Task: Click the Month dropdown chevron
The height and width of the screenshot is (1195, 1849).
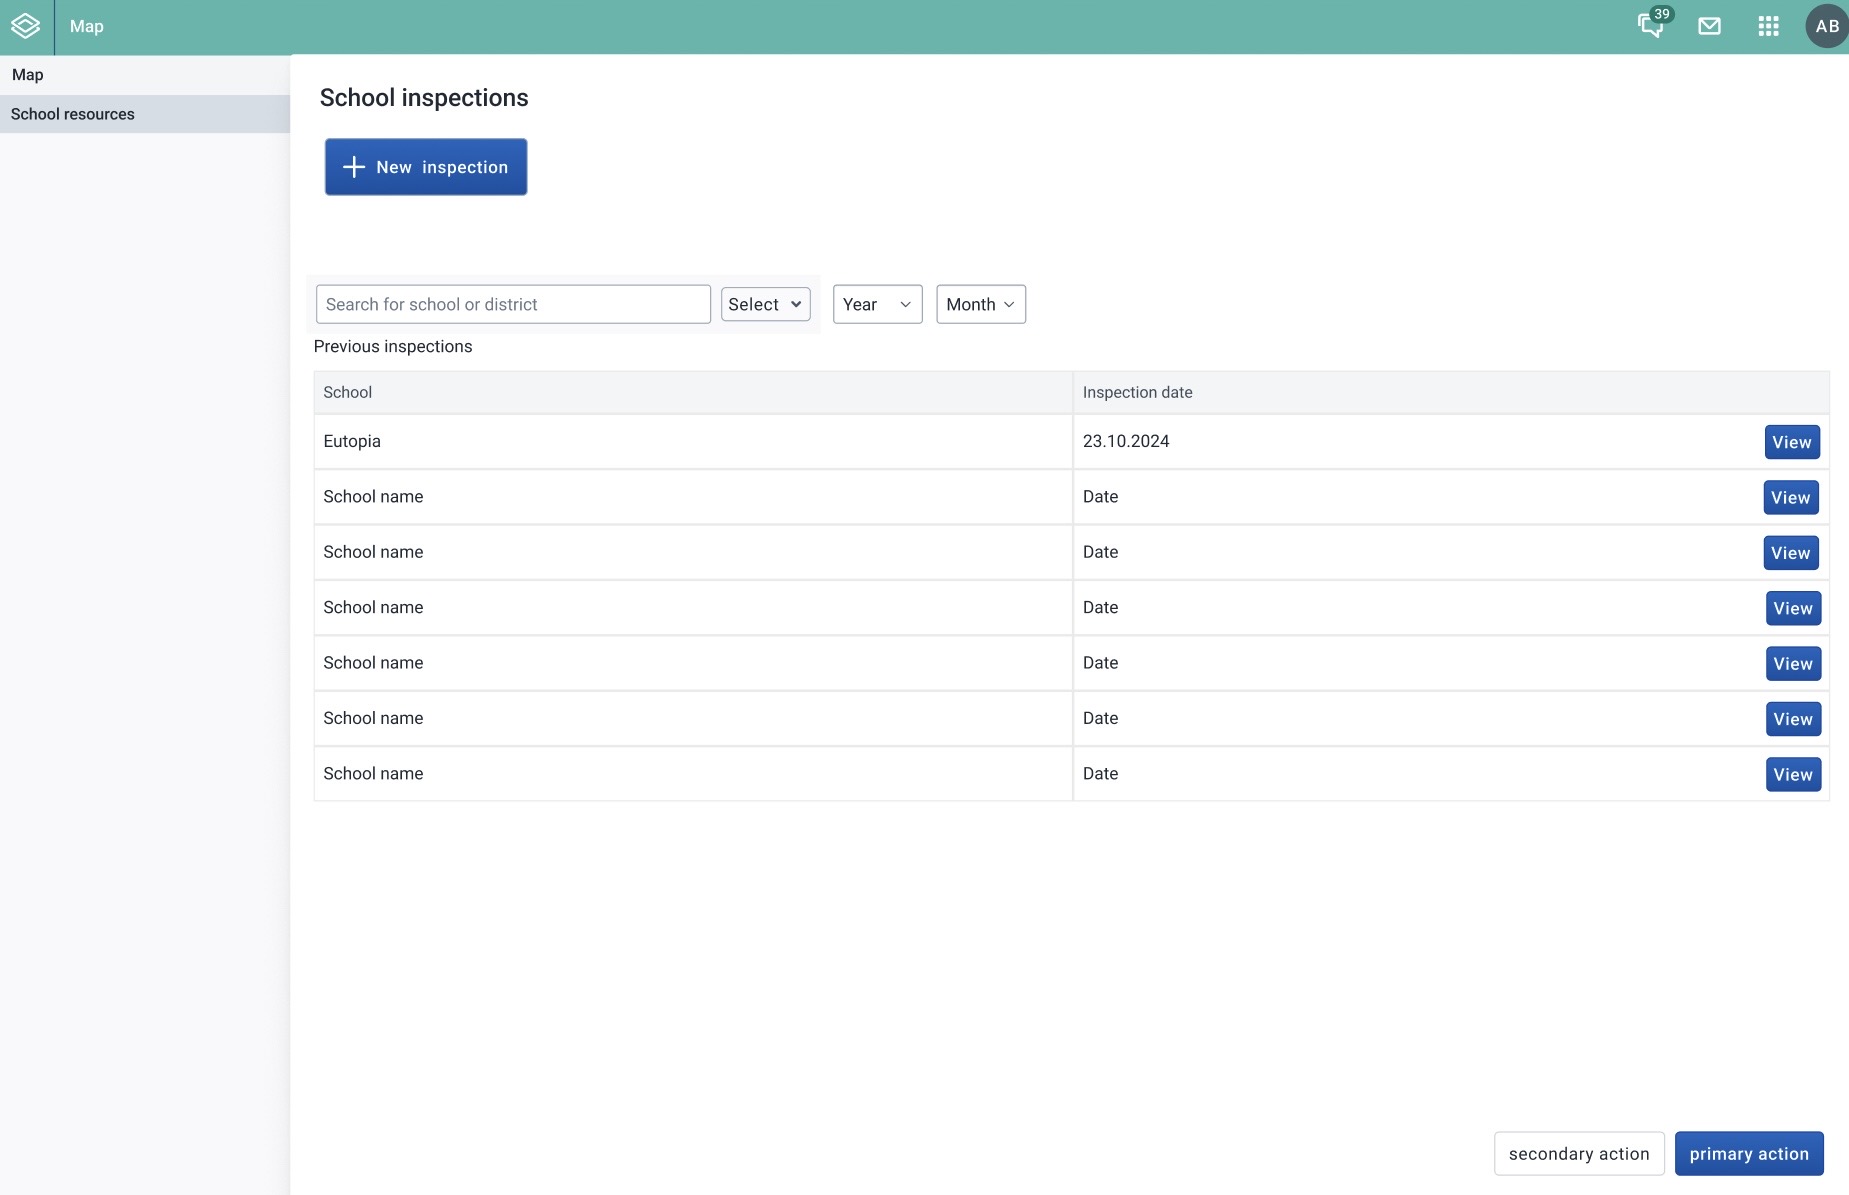Action: click(1009, 304)
